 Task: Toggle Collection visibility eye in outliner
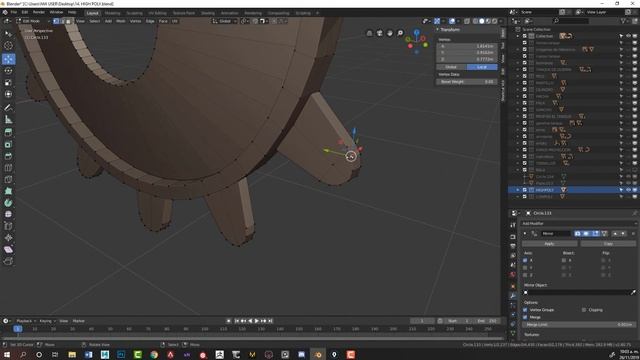click(x=629, y=36)
